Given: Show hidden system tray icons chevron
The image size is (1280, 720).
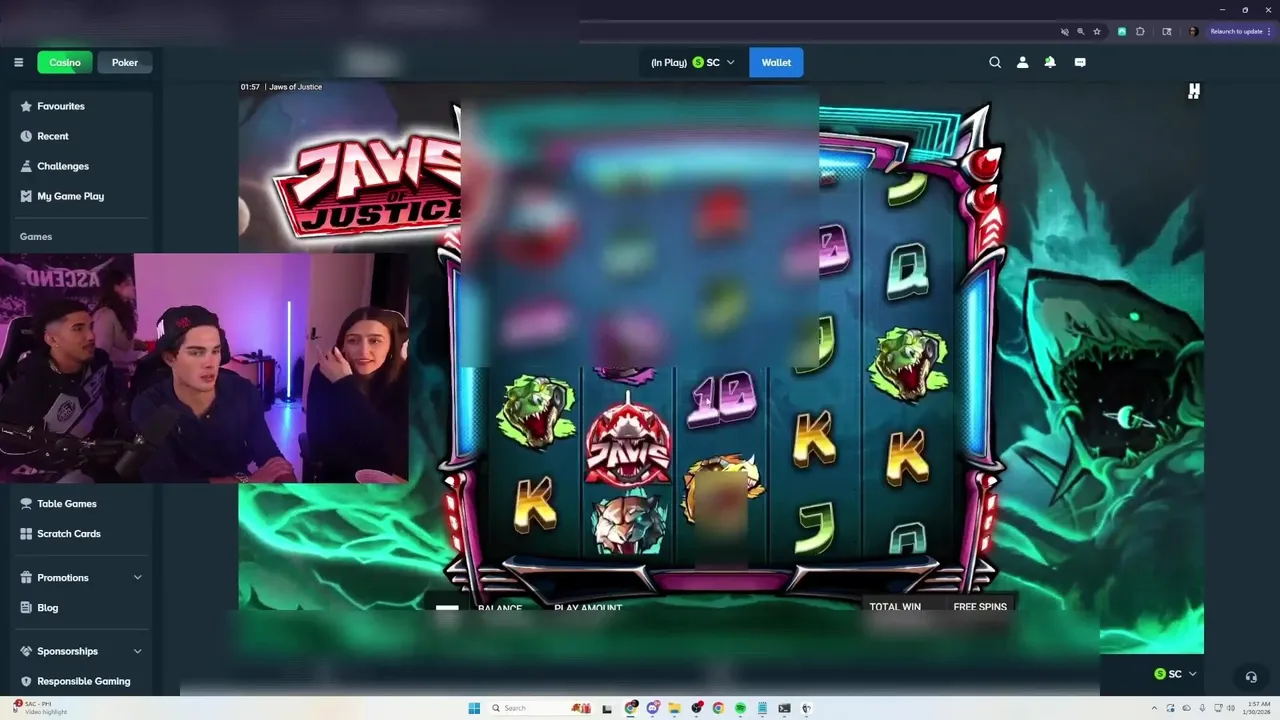Looking at the screenshot, I should click(x=1153, y=708).
